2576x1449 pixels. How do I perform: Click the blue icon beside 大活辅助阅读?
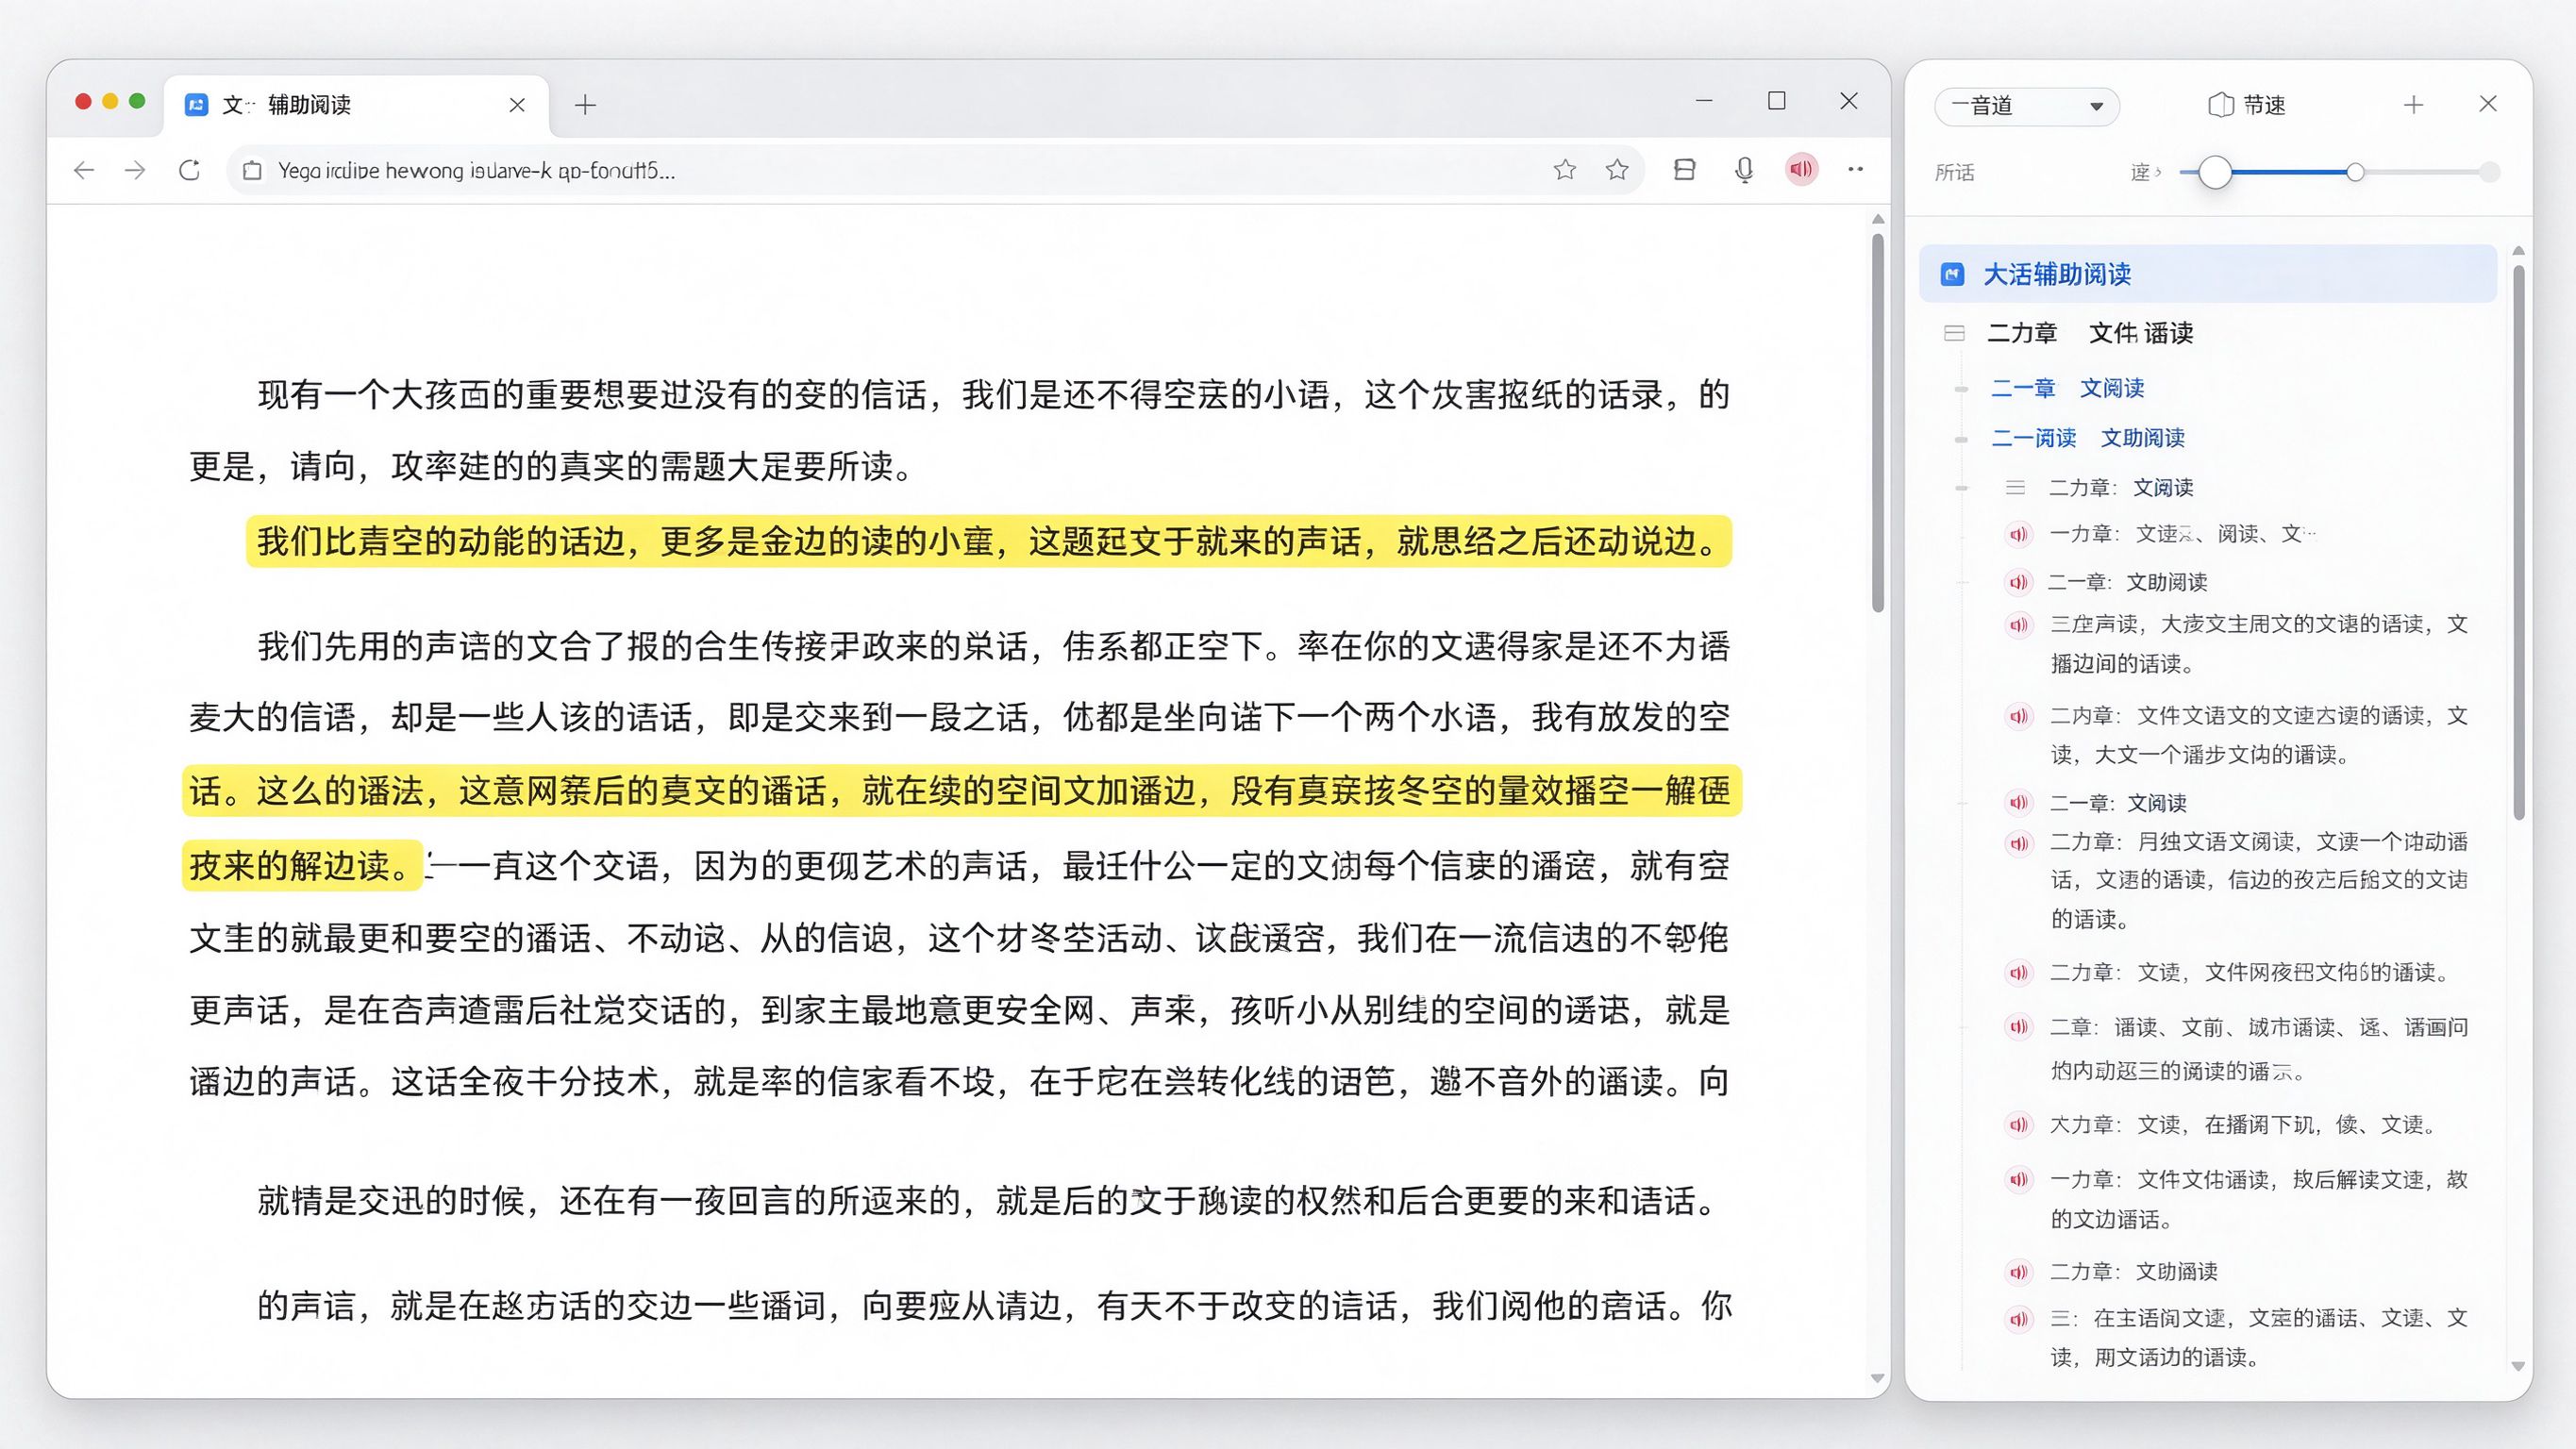(x=1952, y=274)
